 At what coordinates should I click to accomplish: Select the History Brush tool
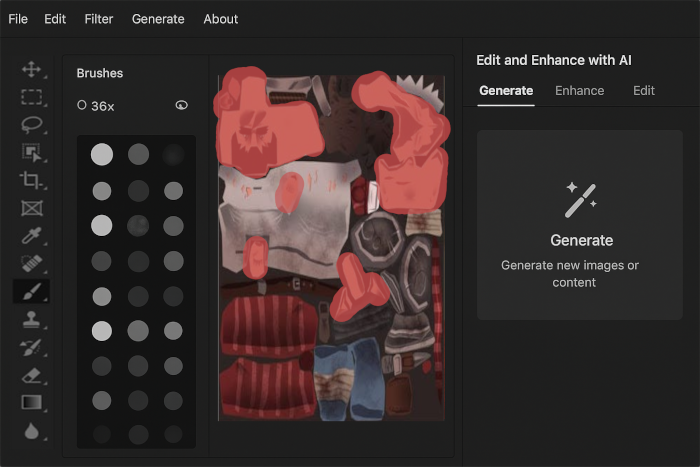[30, 347]
